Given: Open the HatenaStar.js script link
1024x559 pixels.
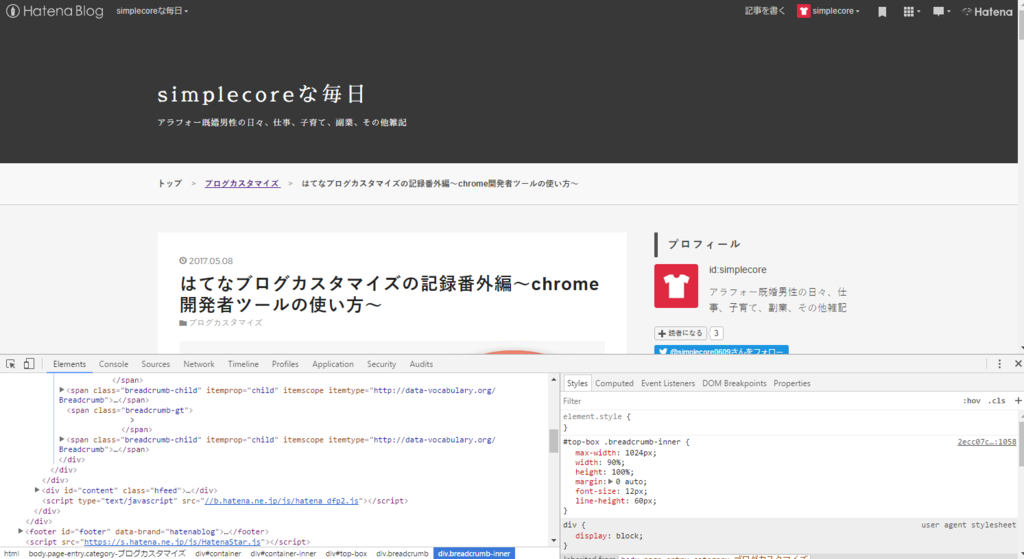Looking at the screenshot, I should click(x=172, y=542).
